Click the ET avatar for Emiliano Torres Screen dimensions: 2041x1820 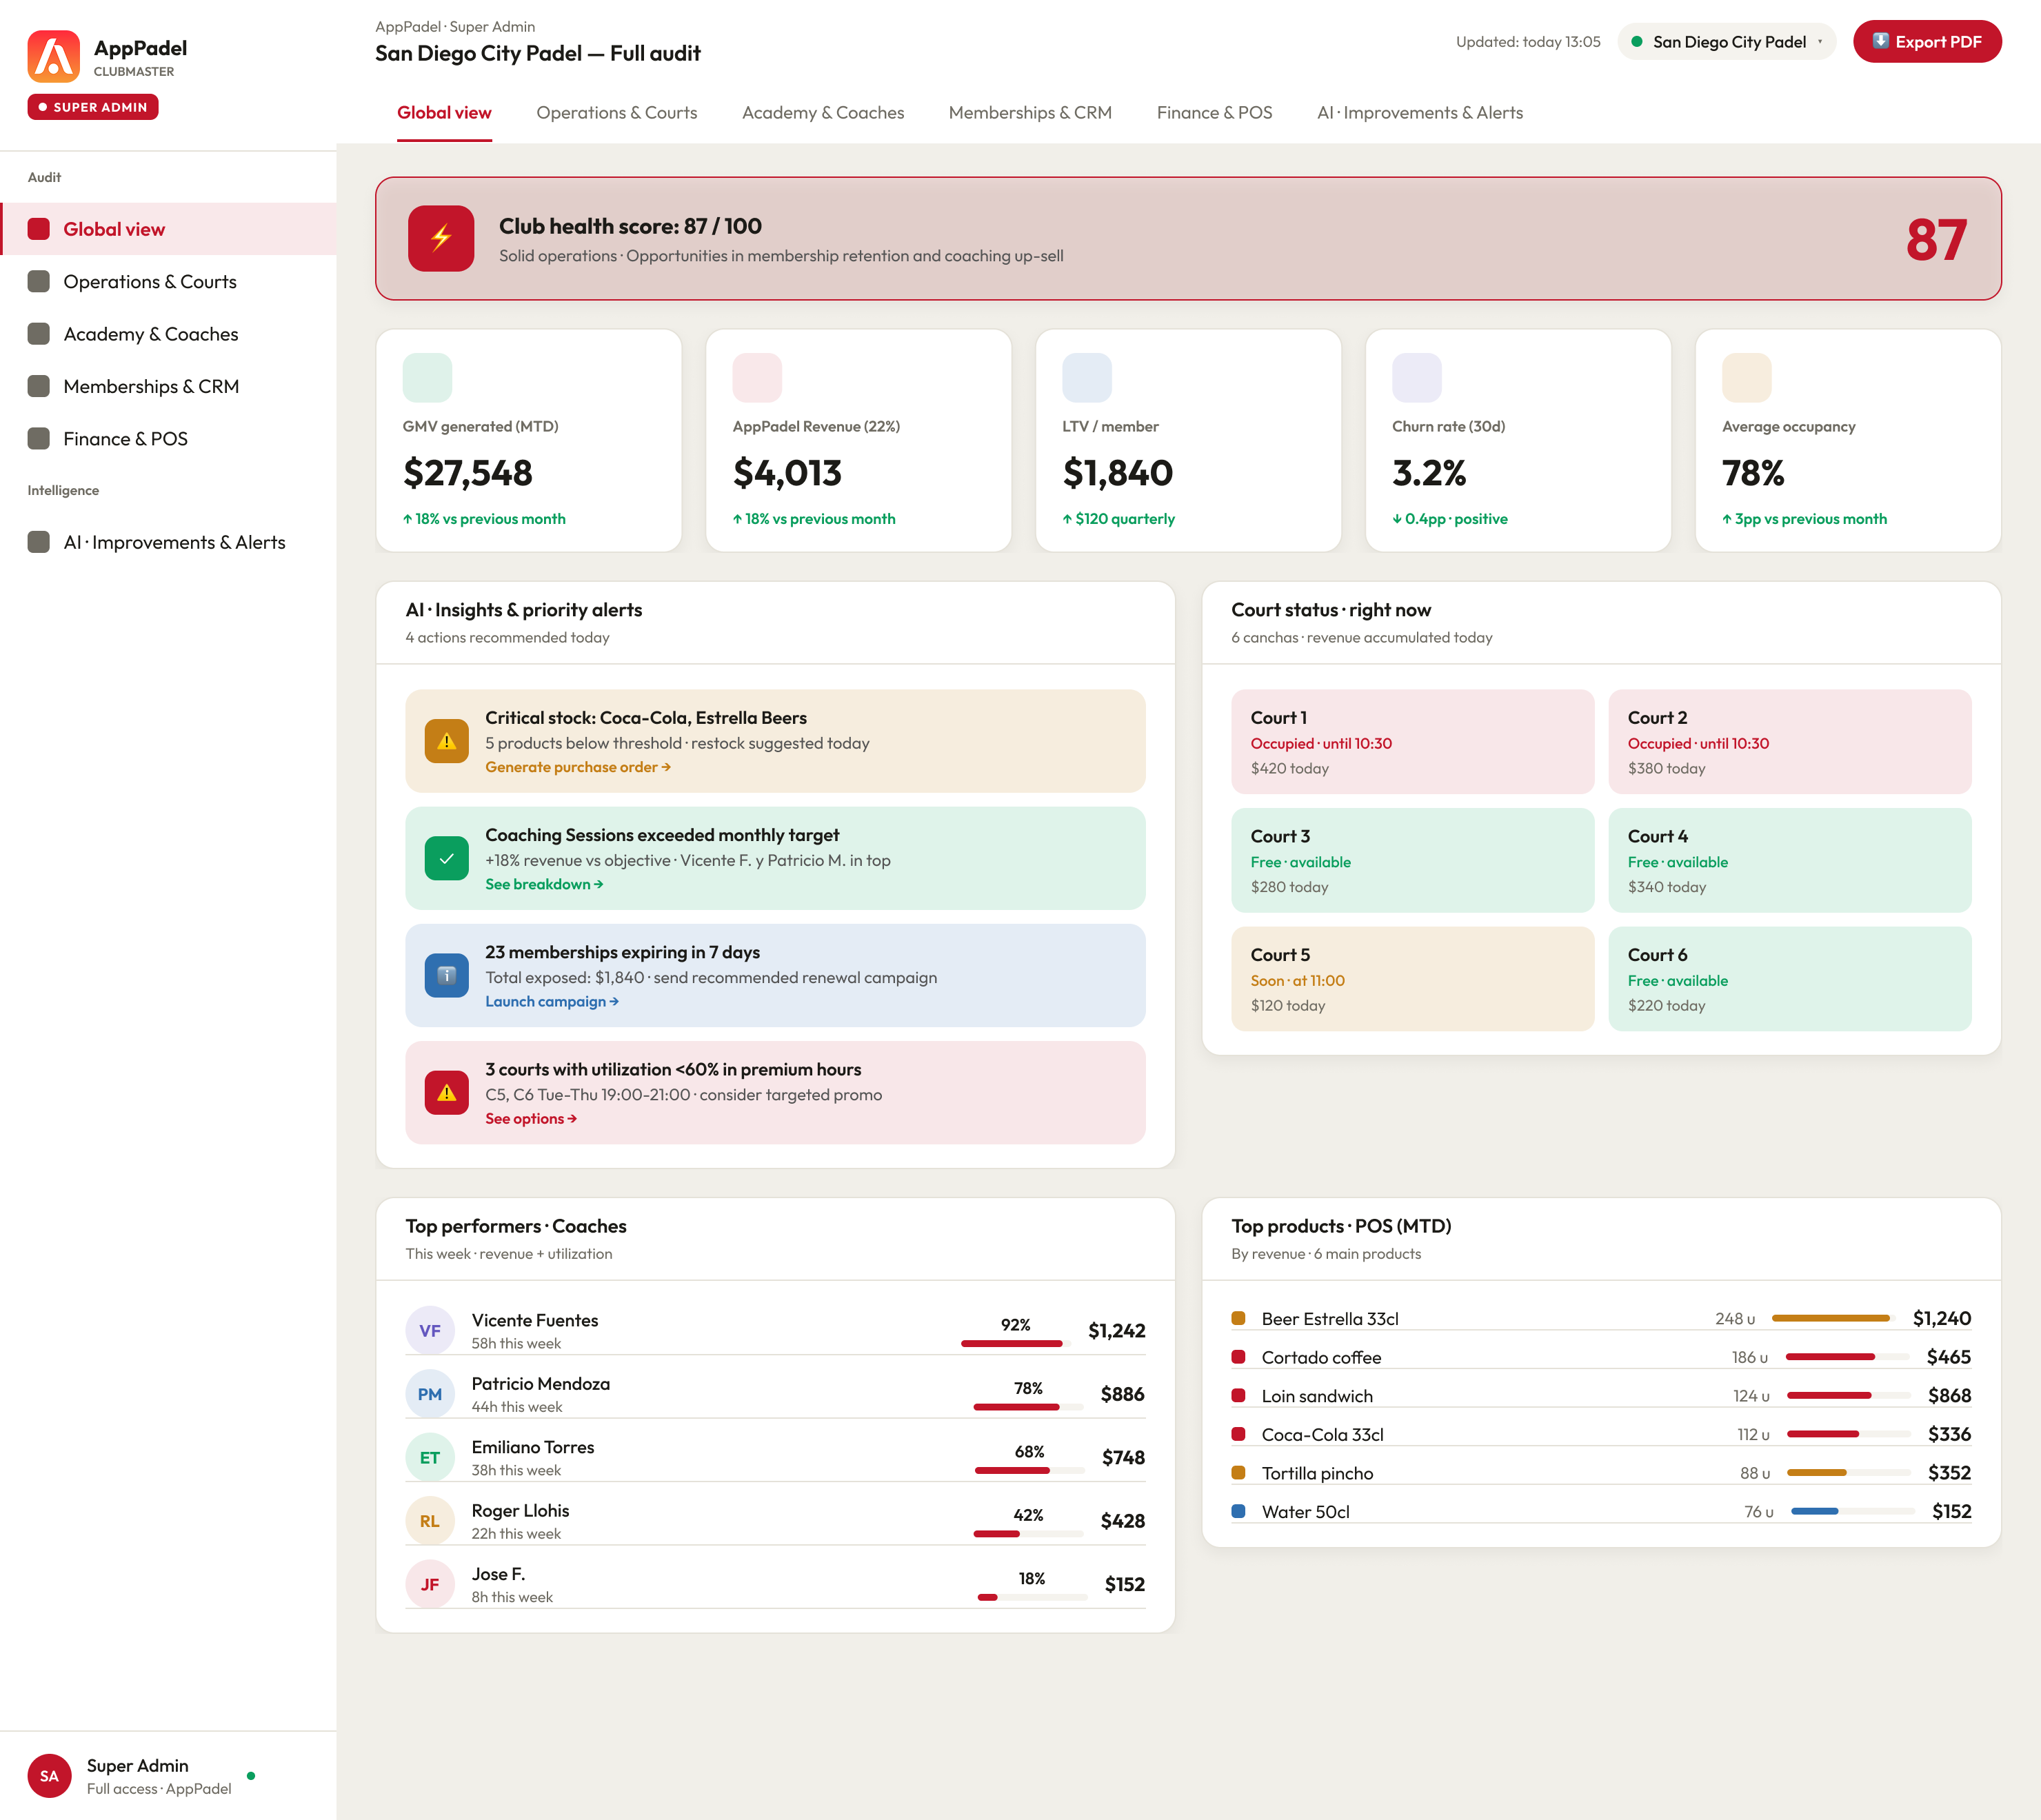click(430, 1457)
